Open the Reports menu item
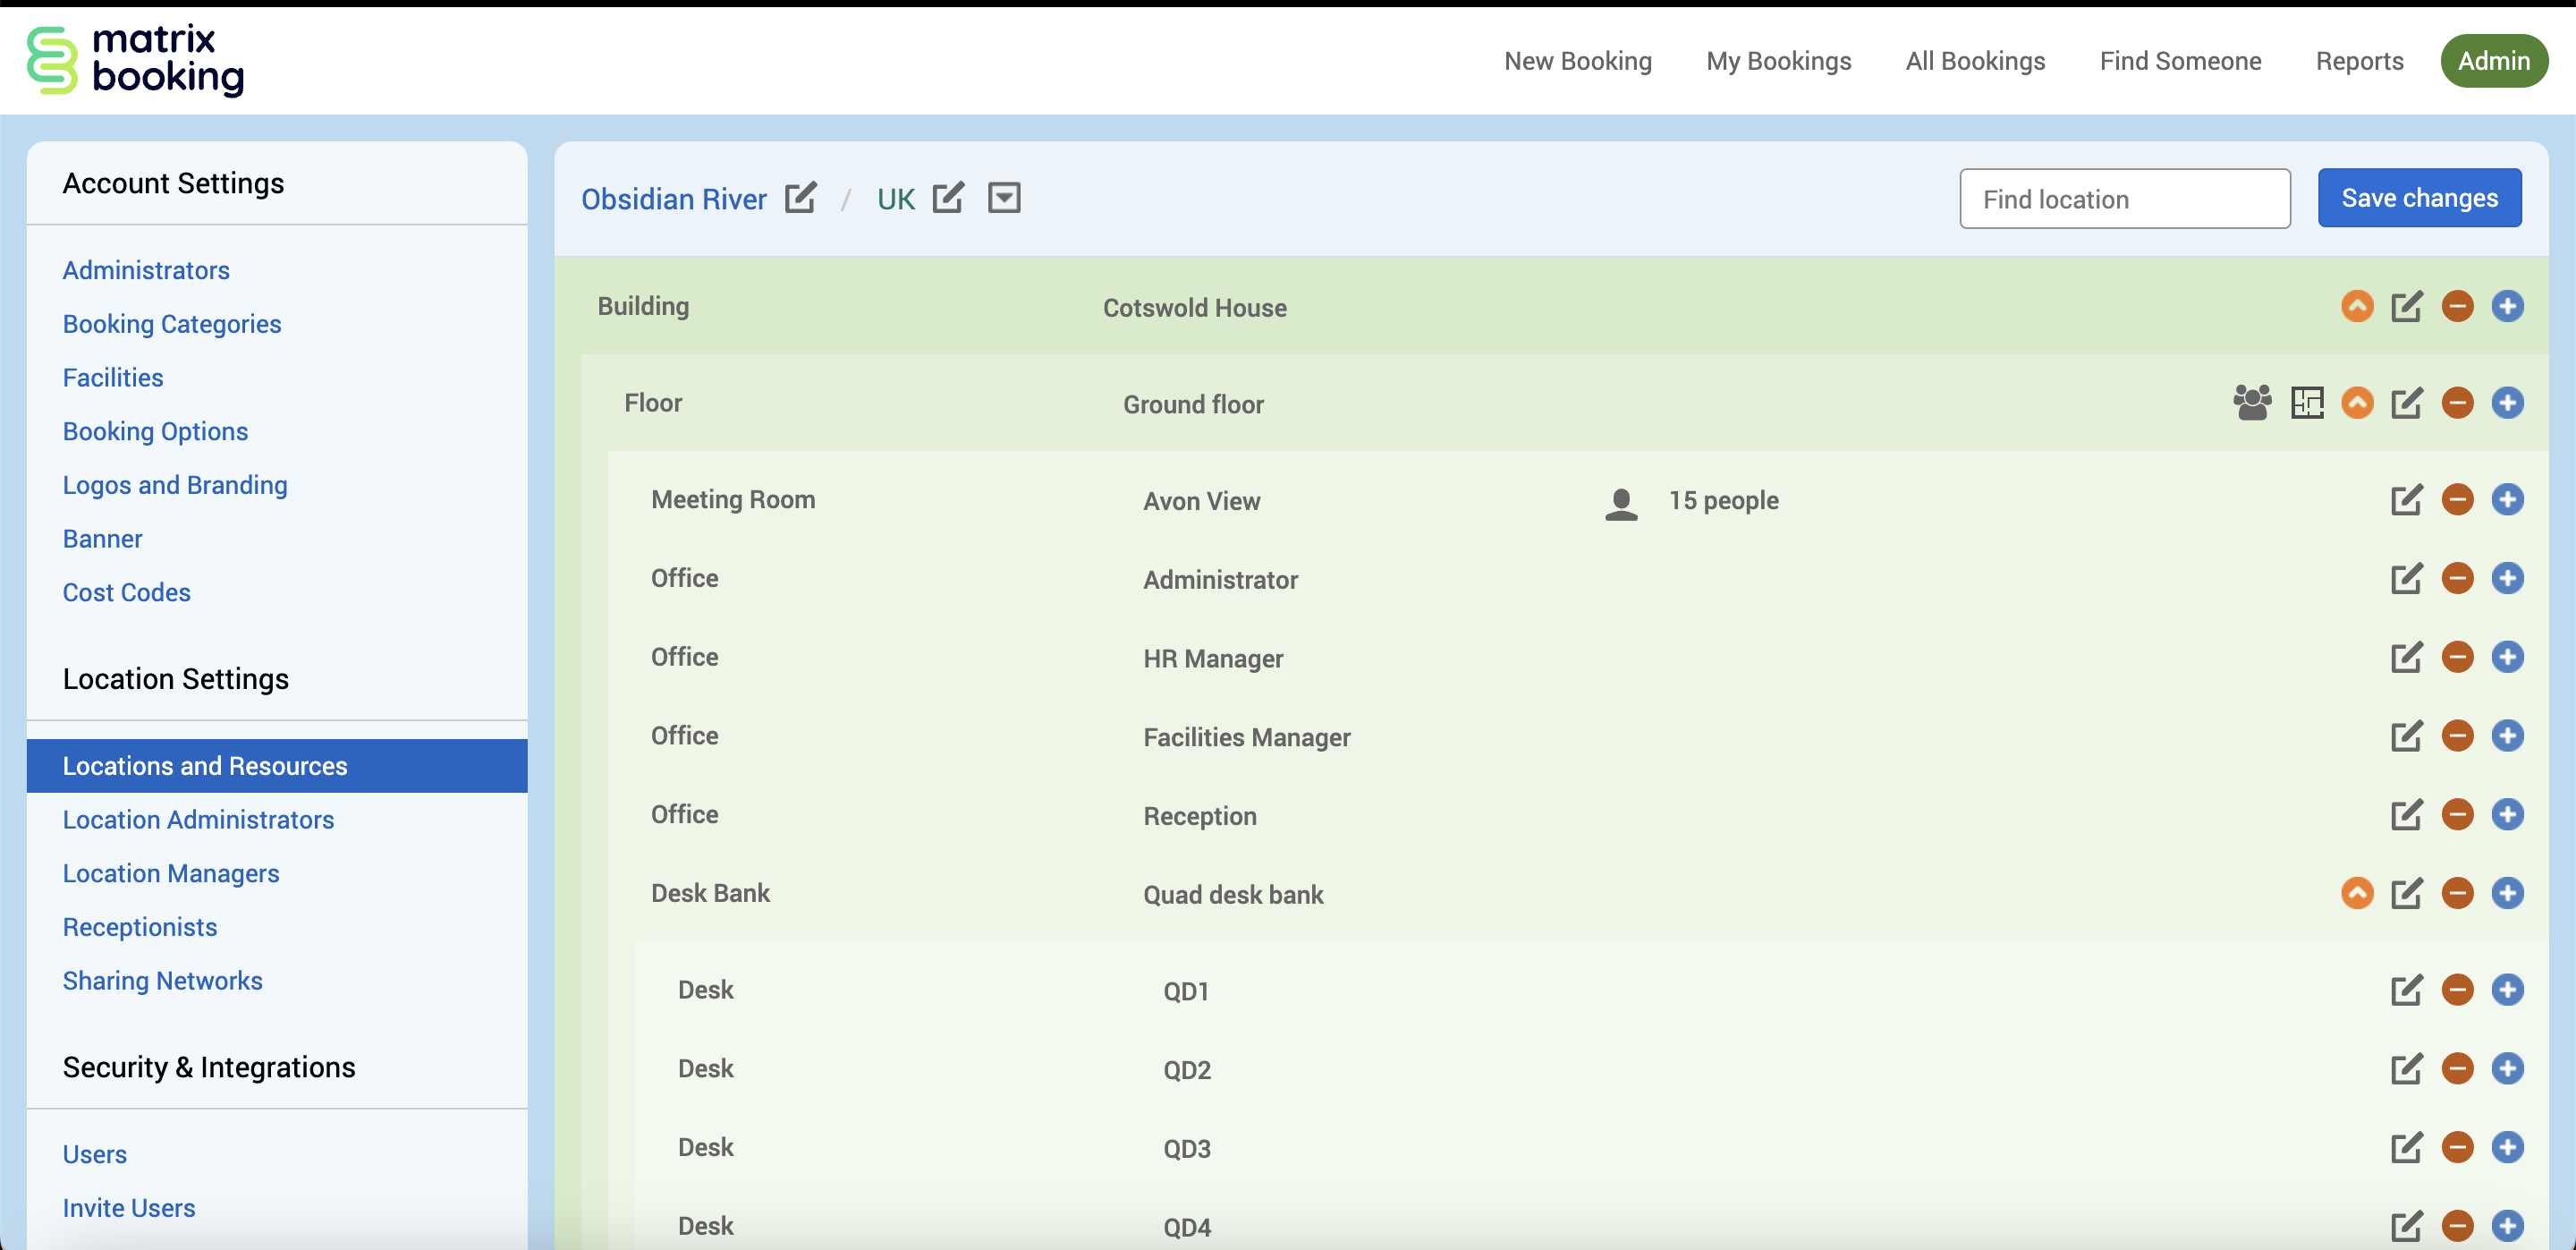 coord(2359,61)
